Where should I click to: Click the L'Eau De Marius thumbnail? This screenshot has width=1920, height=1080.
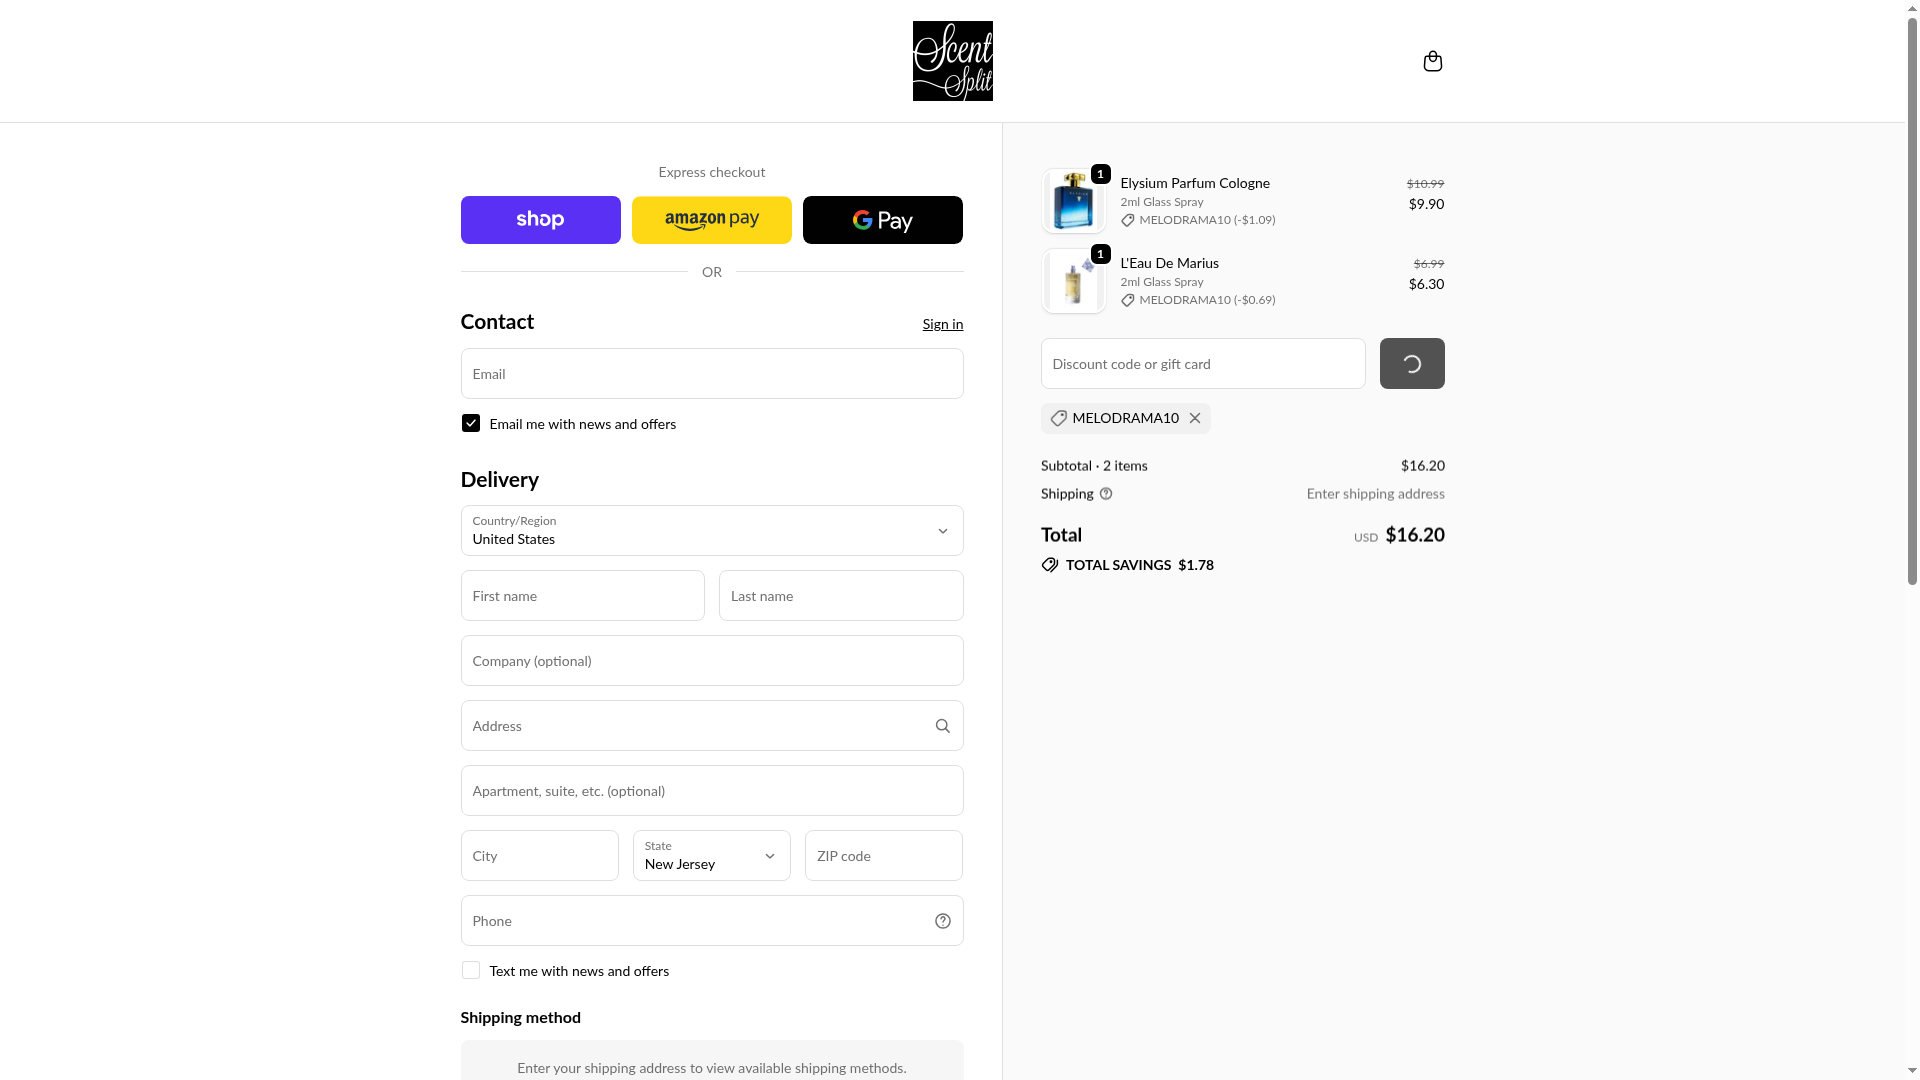coord(1073,281)
